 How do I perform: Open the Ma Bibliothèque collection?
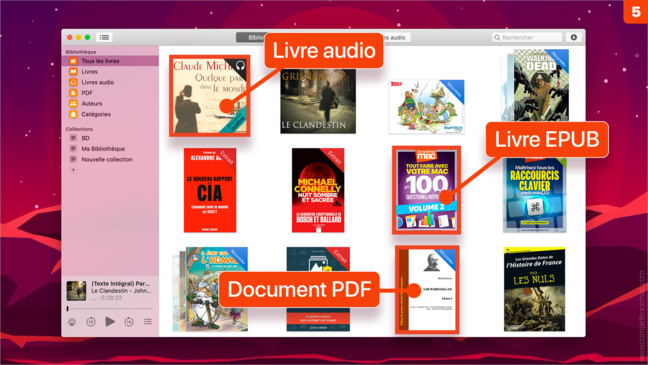pos(110,149)
